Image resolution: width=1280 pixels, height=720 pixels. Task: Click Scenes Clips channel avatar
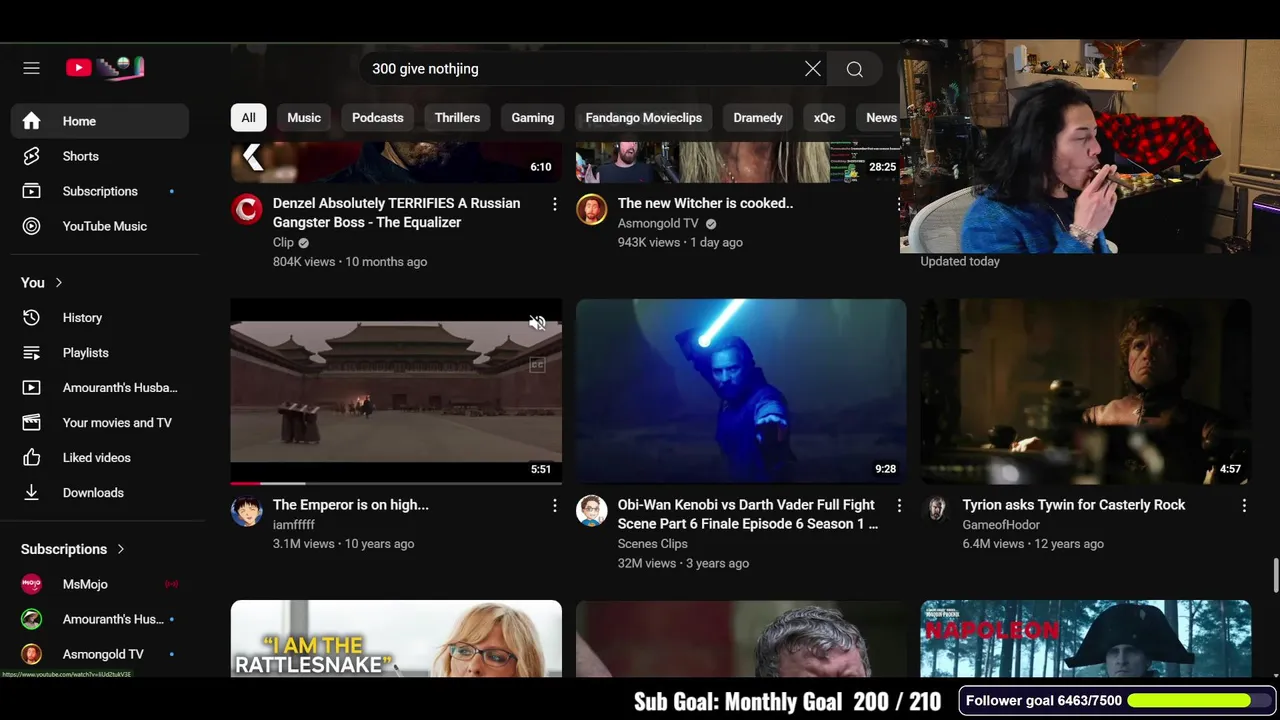click(x=592, y=511)
